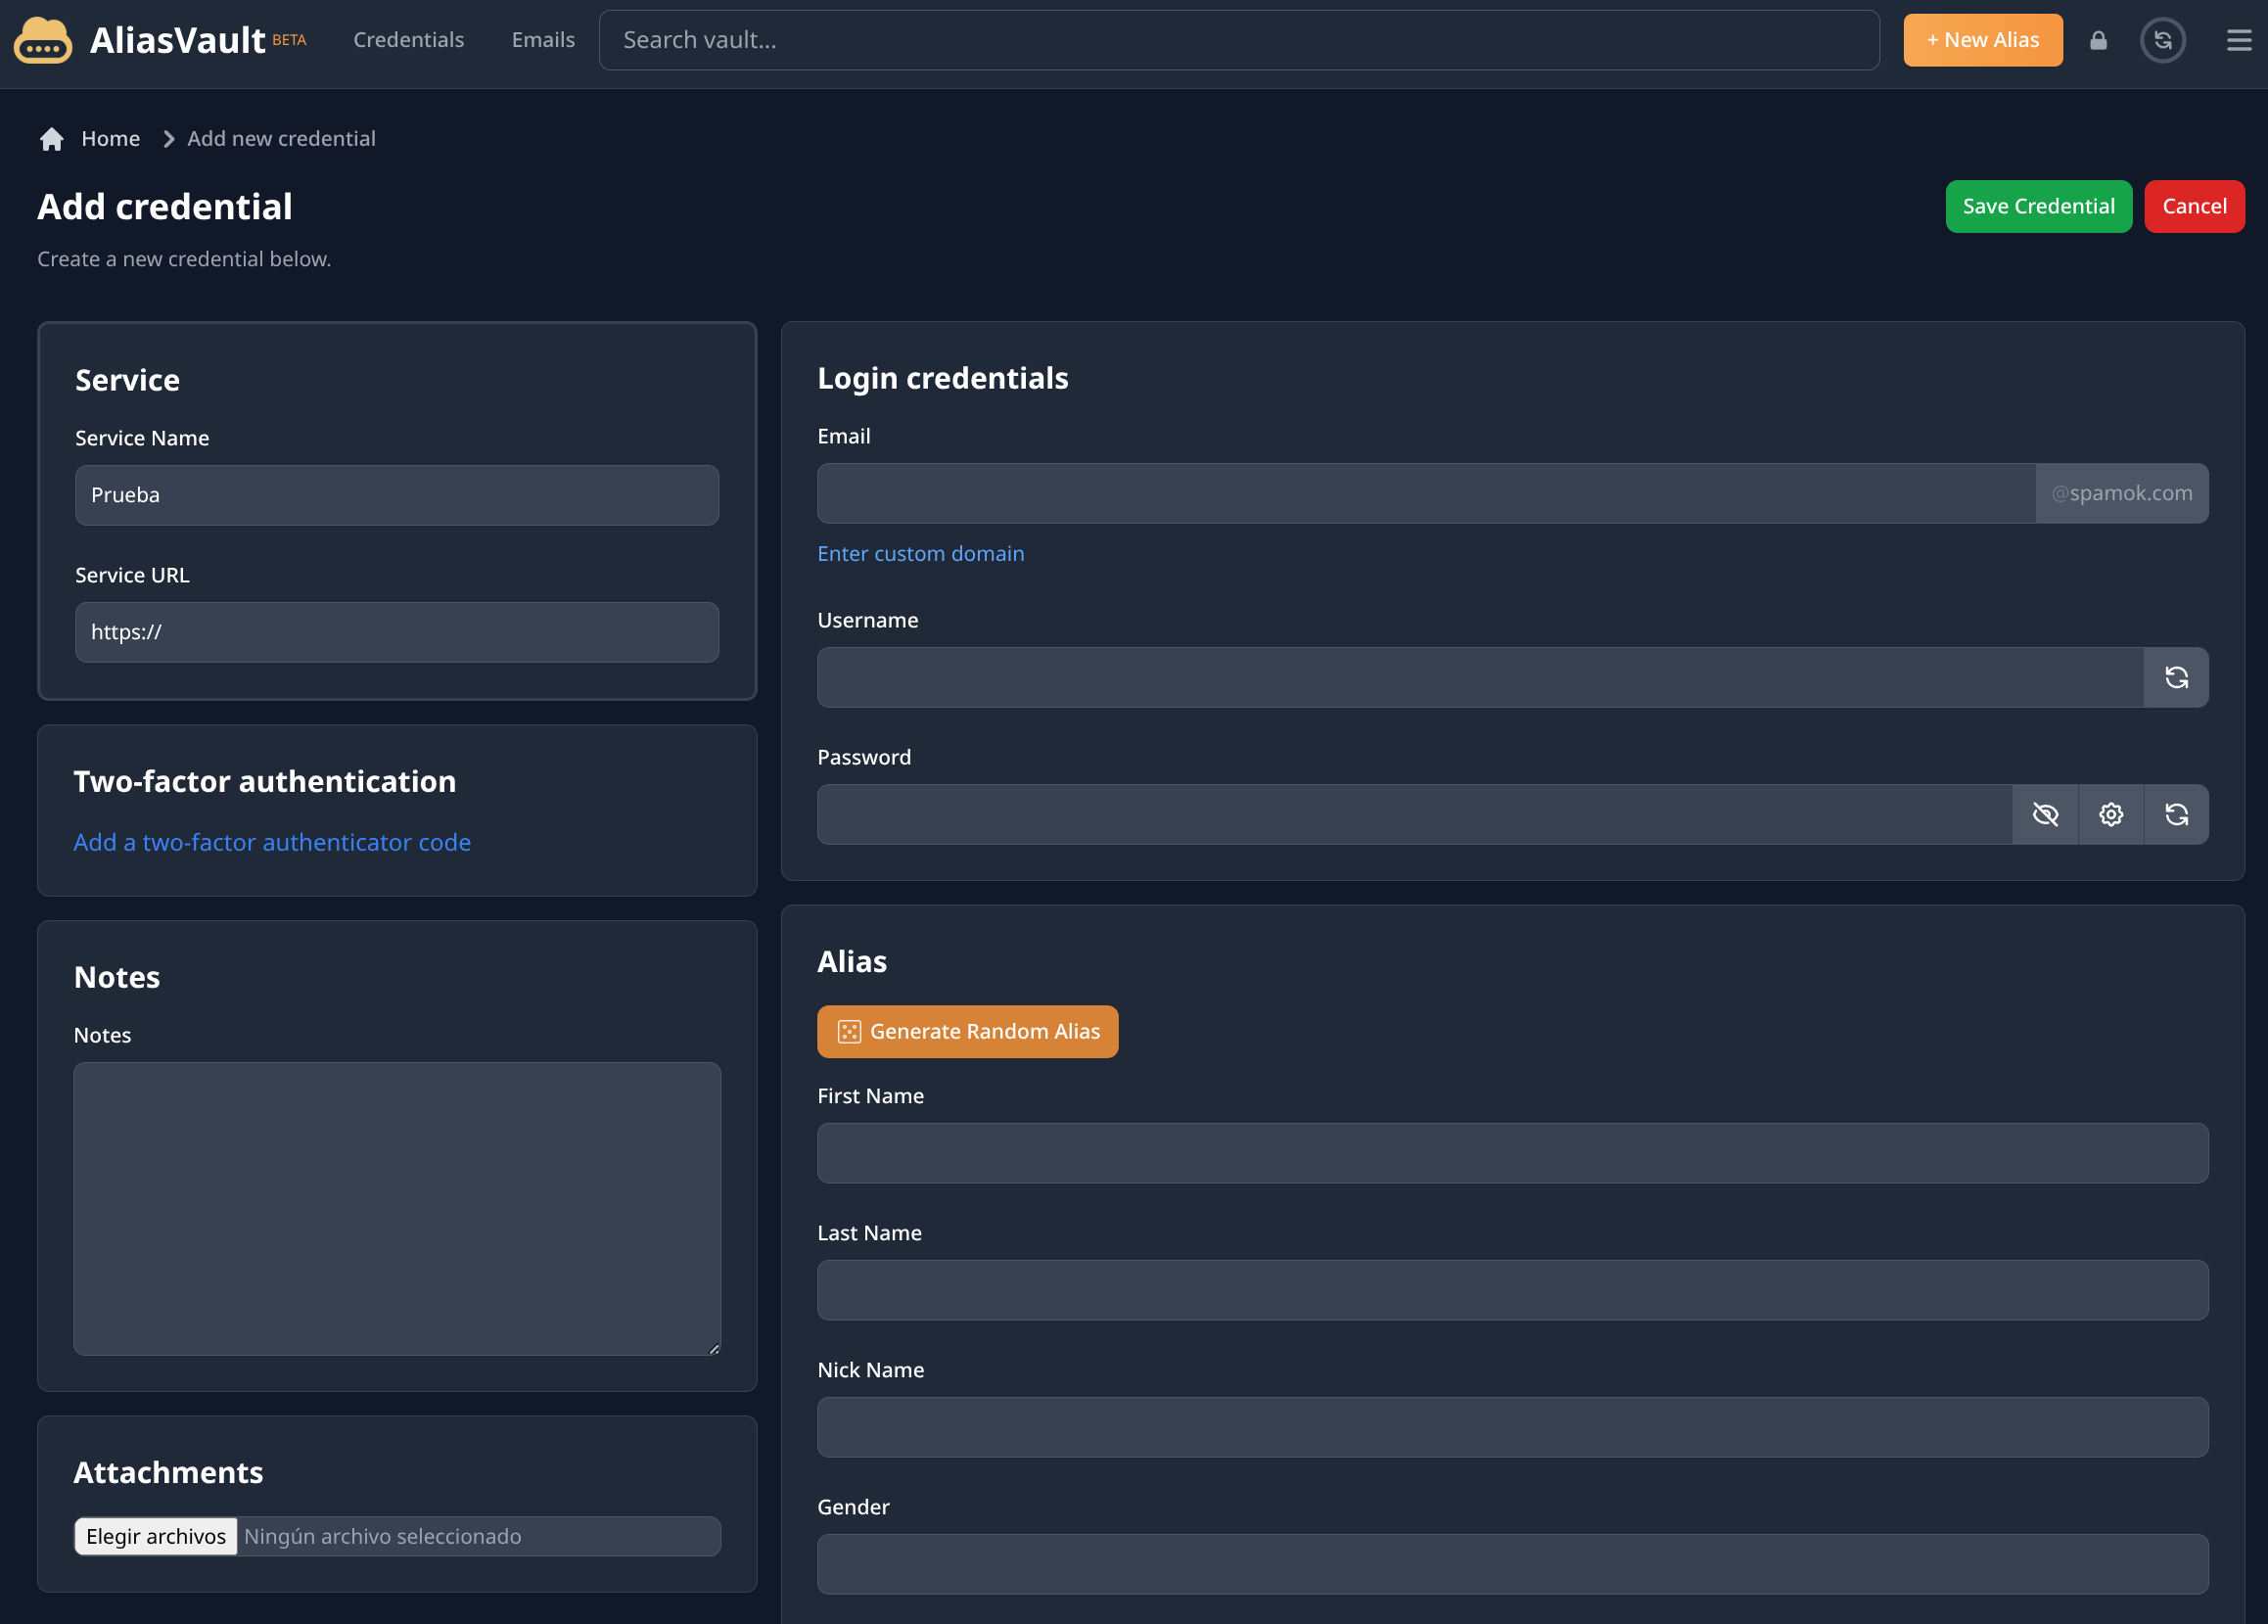The height and width of the screenshot is (1624, 2268).
Task: Open password settings gear icon
Action: [2110, 815]
